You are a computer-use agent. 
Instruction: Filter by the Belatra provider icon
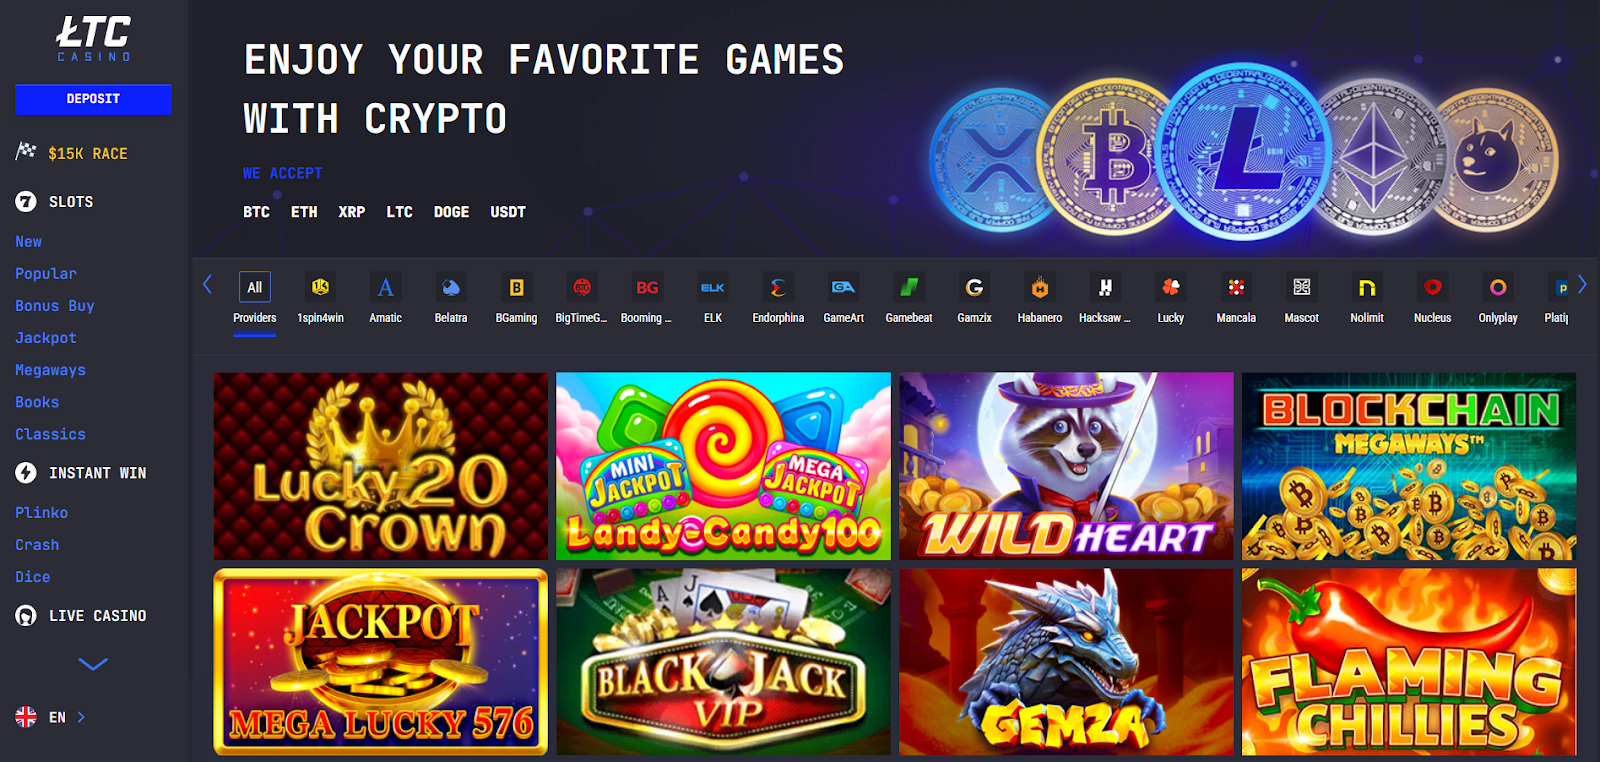(451, 288)
